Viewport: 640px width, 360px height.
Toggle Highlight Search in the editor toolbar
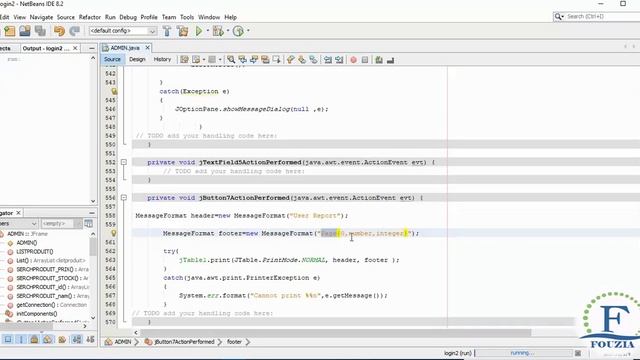click(265, 60)
